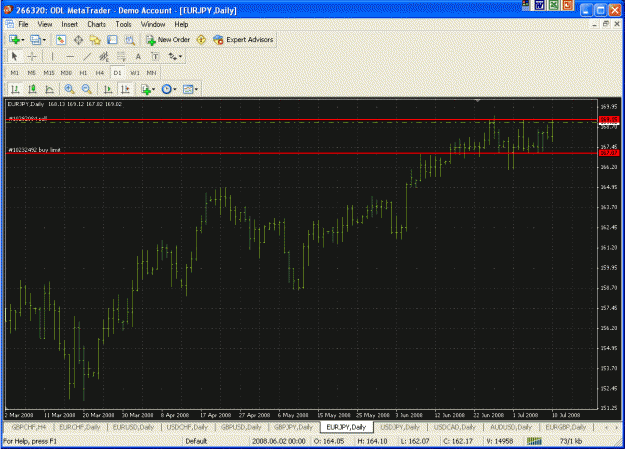This screenshot has height=449, width=625.
Task: Click the Expert Advisors button
Action: (243, 39)
